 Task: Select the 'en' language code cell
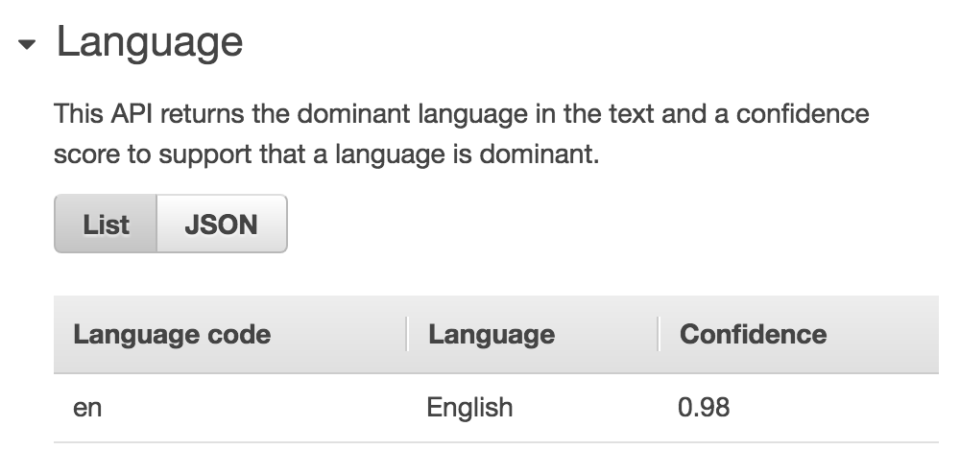[87, 408]
